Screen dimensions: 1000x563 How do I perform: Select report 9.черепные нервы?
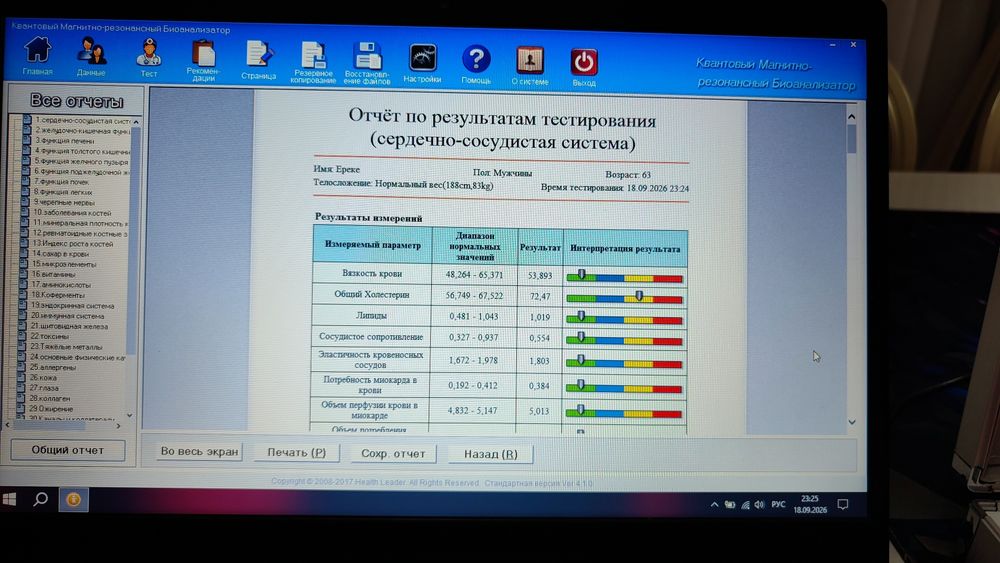64,202
